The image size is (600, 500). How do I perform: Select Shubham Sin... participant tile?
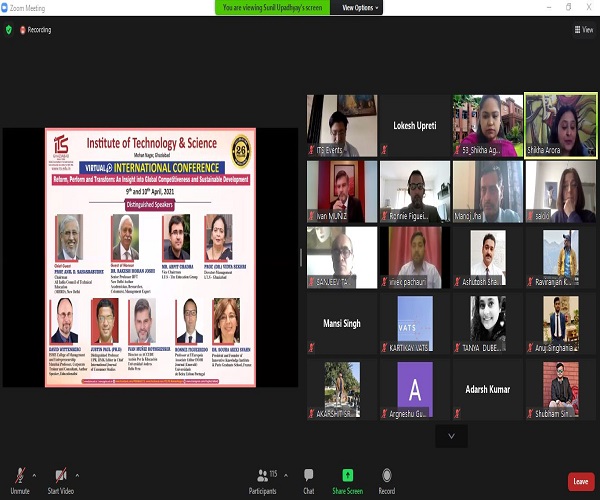(561, 389)
